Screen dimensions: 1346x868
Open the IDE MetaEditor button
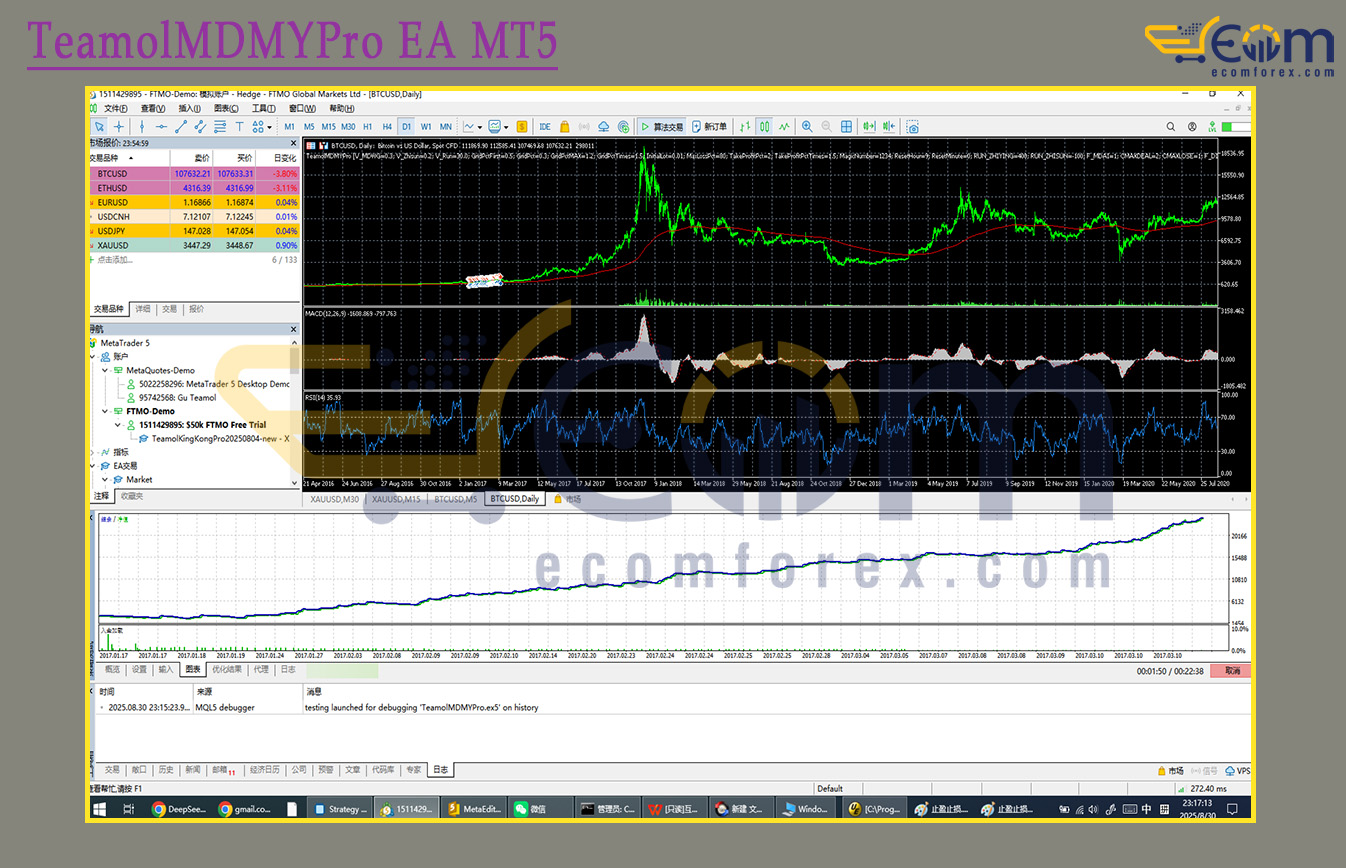[x=545, y=127]
